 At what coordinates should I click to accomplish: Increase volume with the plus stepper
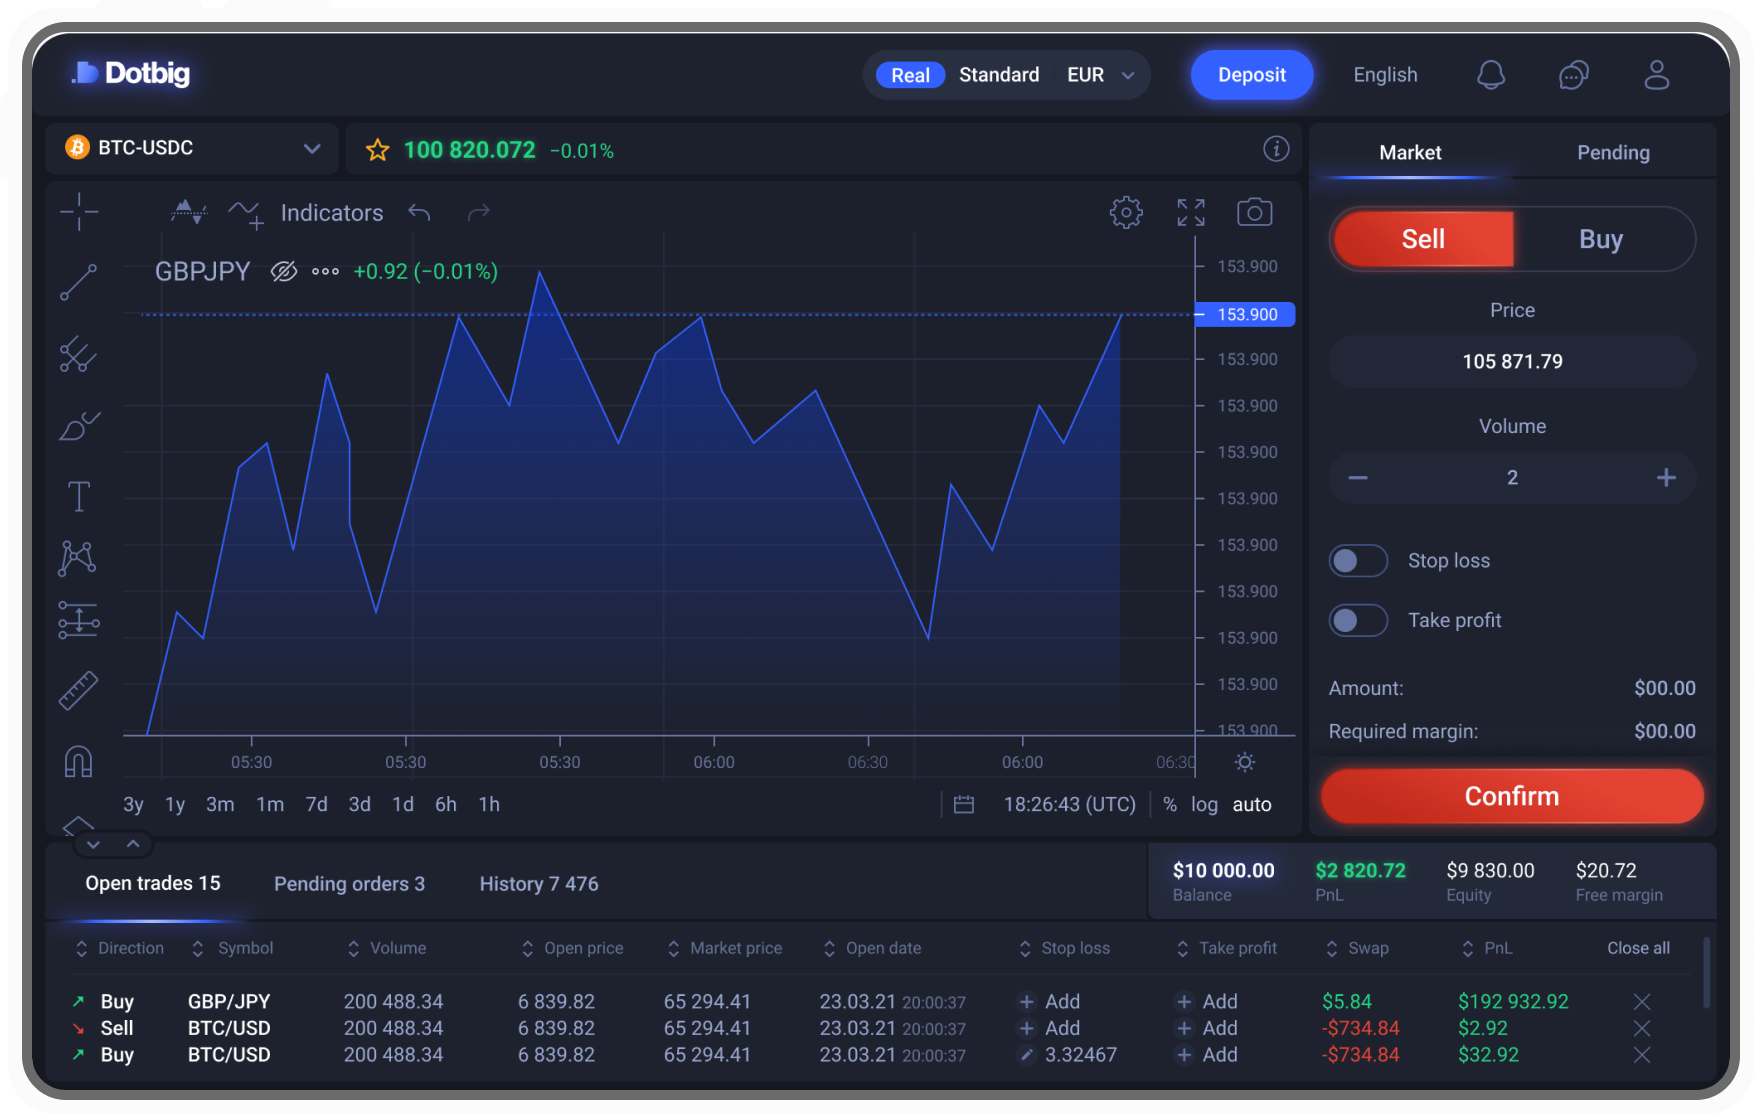point(1666,478)
